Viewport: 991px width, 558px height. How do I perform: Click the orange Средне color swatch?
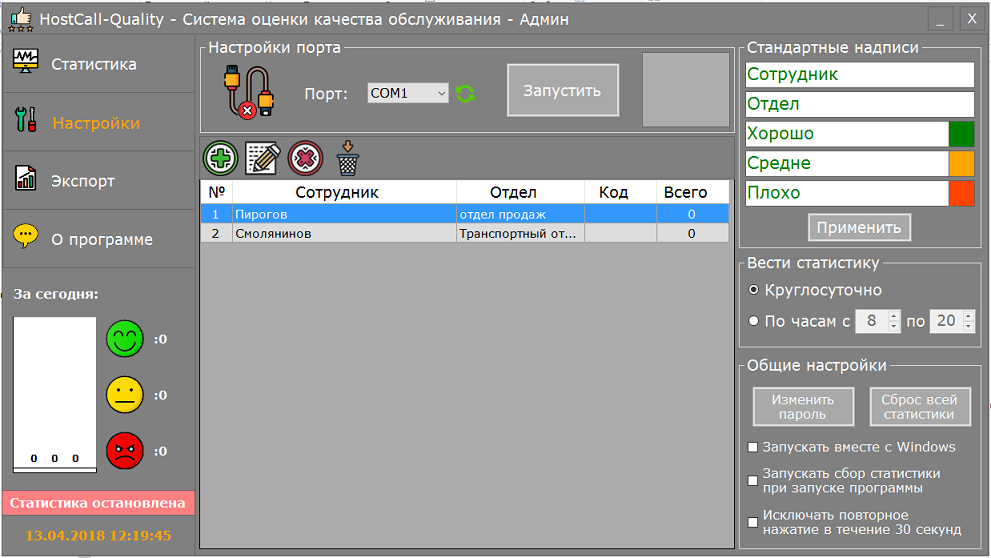pyautogui.click(x=961, y=164)
